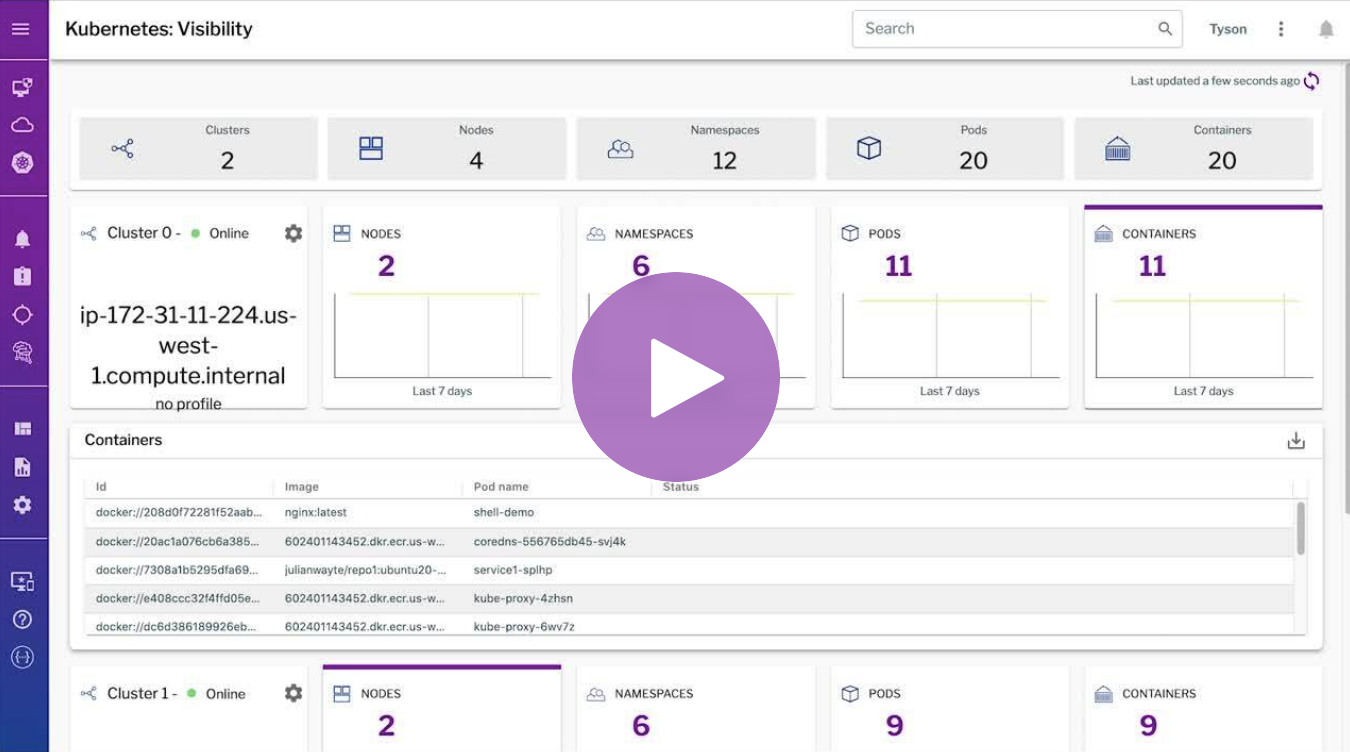Click the Nodes summary tile
Screen dimensions: 1350x752
pyautogui.click(x=447, y=149)
